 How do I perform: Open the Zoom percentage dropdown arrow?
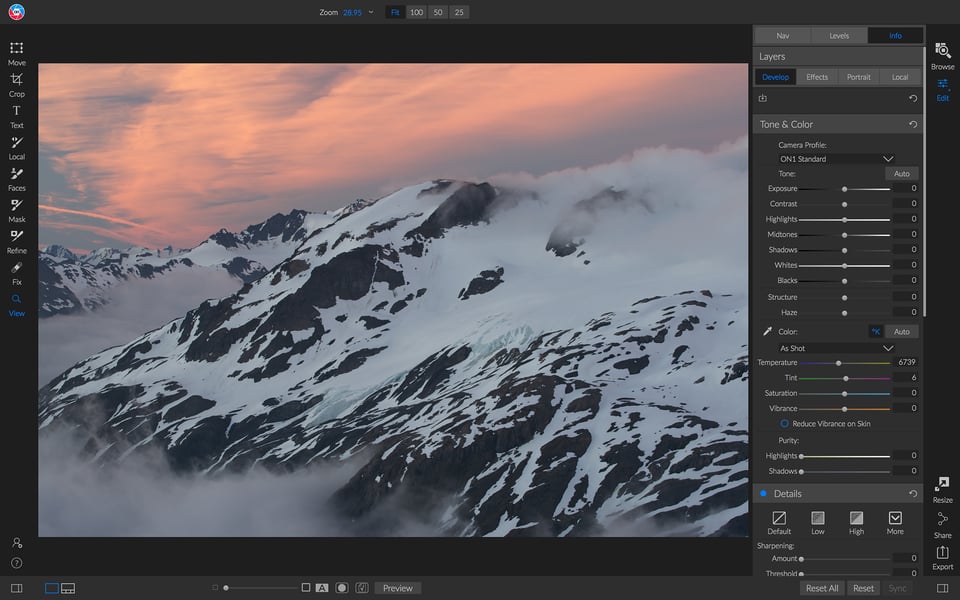coord(370,12)
